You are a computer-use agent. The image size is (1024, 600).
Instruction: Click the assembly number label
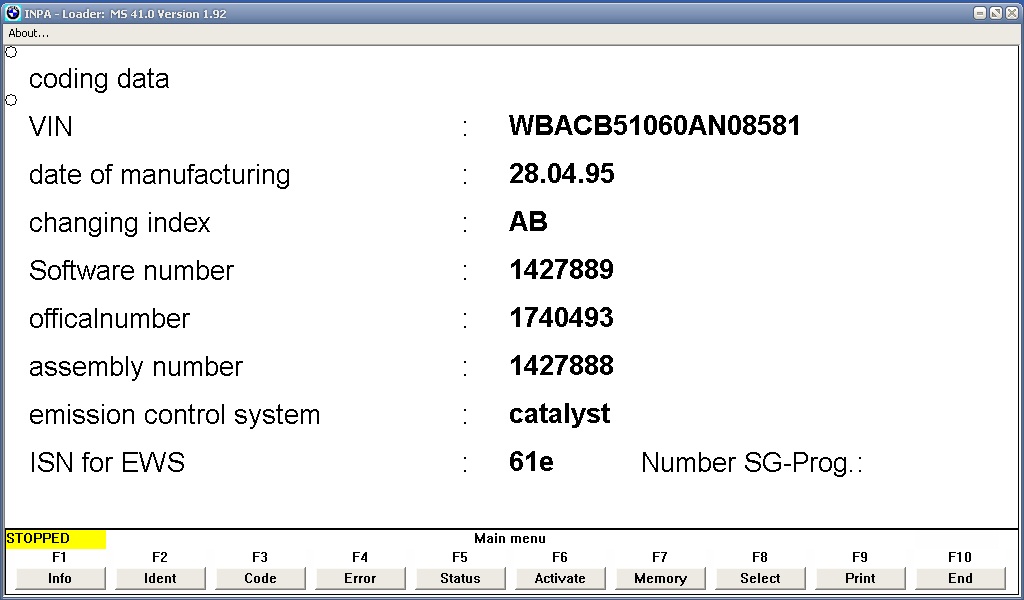coord(136,367)
